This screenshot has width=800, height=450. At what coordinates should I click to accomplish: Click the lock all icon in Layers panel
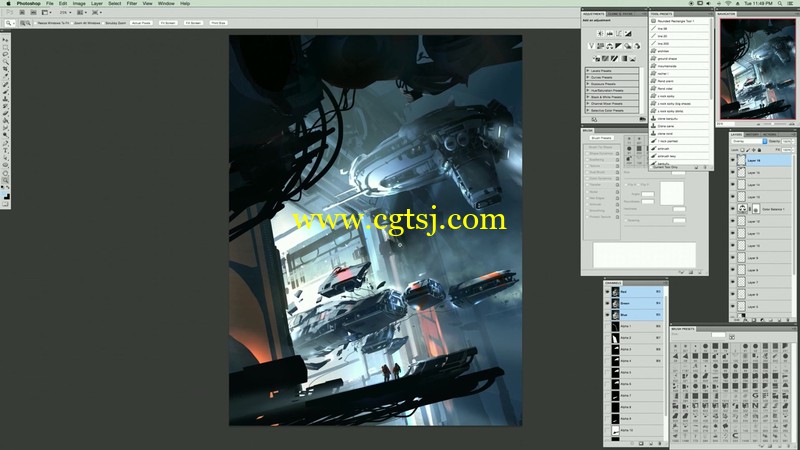point(759,150)
